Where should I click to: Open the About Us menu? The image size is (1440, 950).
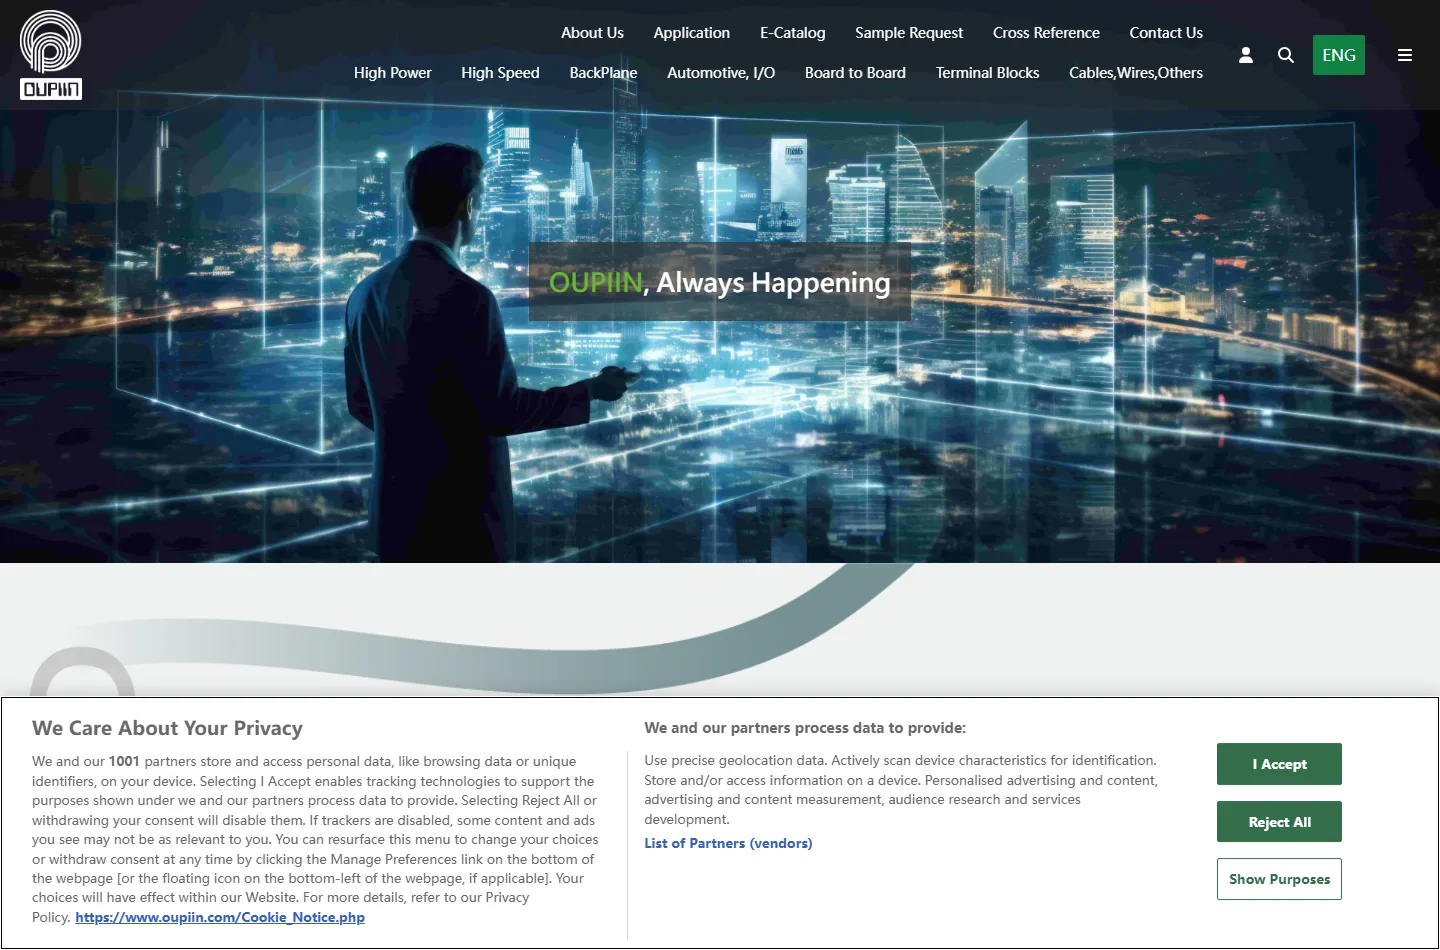pyautogui.click(x=592, y=33)
